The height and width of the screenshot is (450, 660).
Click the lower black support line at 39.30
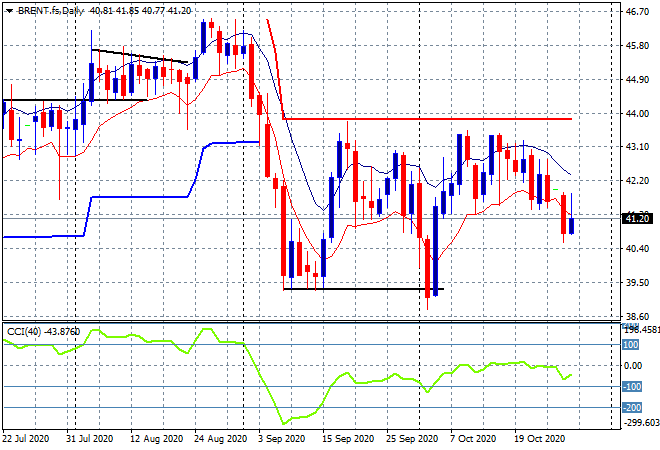[364, 289]
